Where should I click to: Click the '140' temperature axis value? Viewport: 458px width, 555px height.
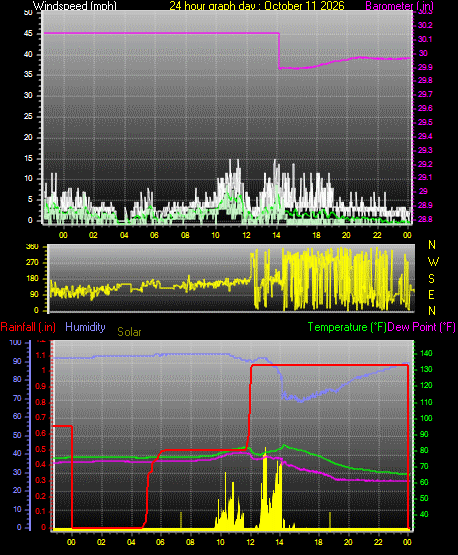pos(426,353)
